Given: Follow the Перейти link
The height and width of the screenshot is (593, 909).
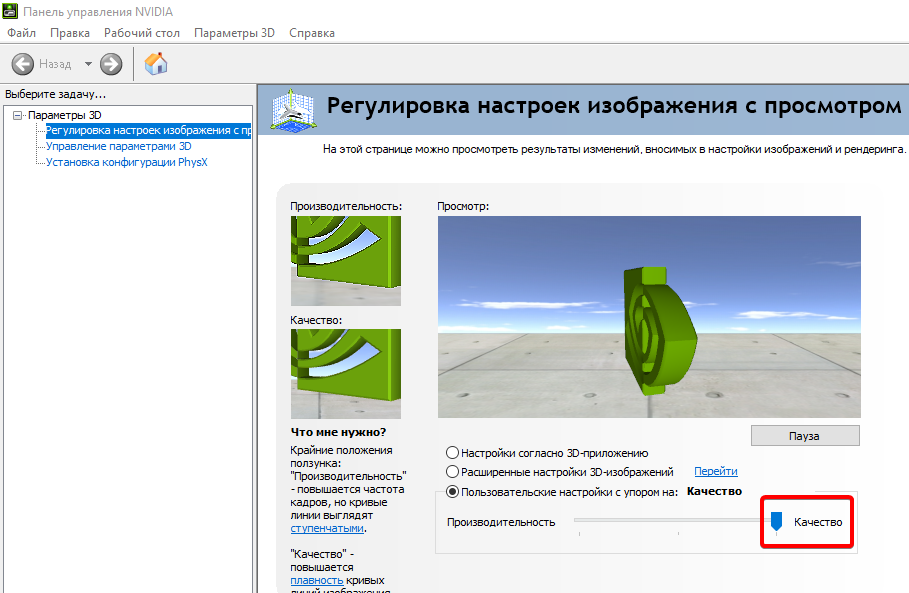Looking at the screenshot, I should (715, 472).
